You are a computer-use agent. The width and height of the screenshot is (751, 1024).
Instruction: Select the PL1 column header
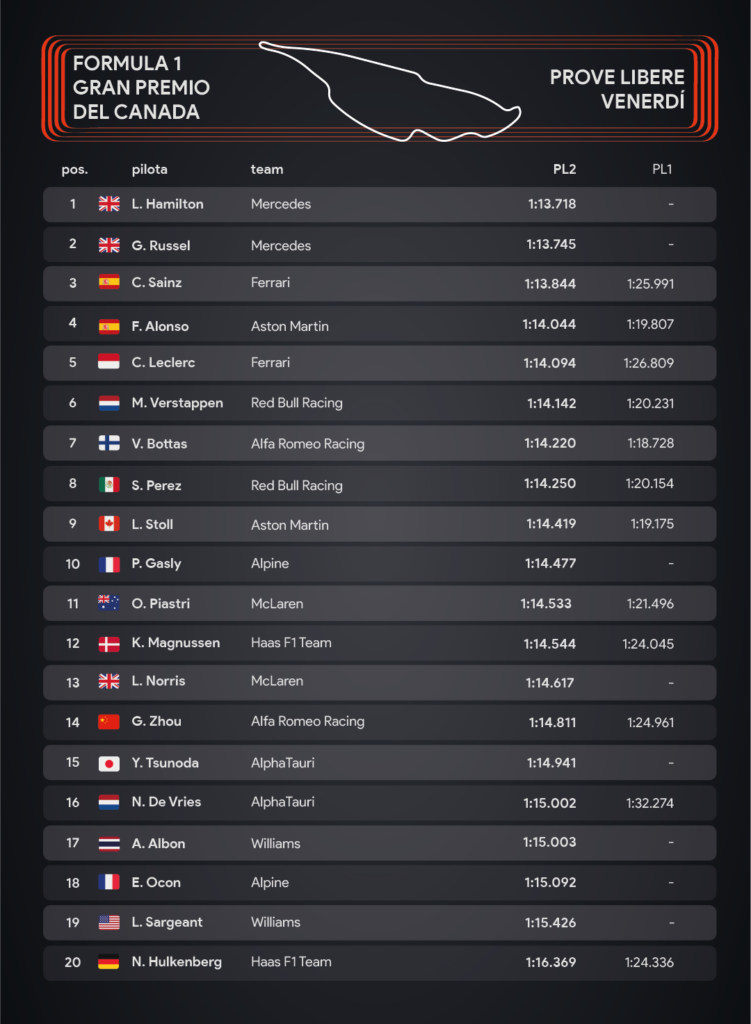[x=662, y=169]
